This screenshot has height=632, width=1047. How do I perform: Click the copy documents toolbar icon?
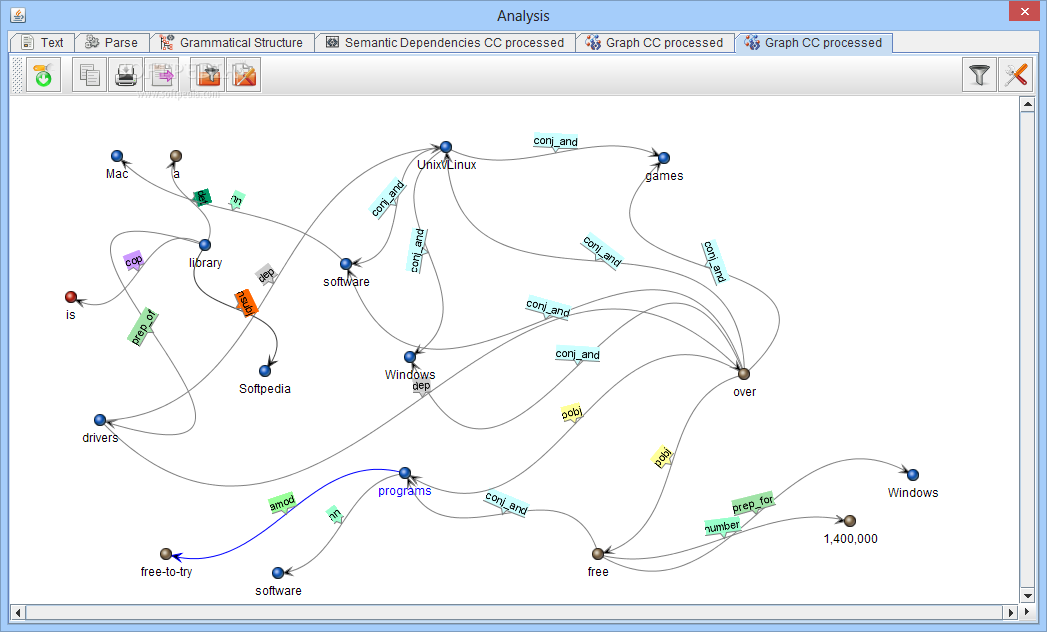click(x=89, y=75)
